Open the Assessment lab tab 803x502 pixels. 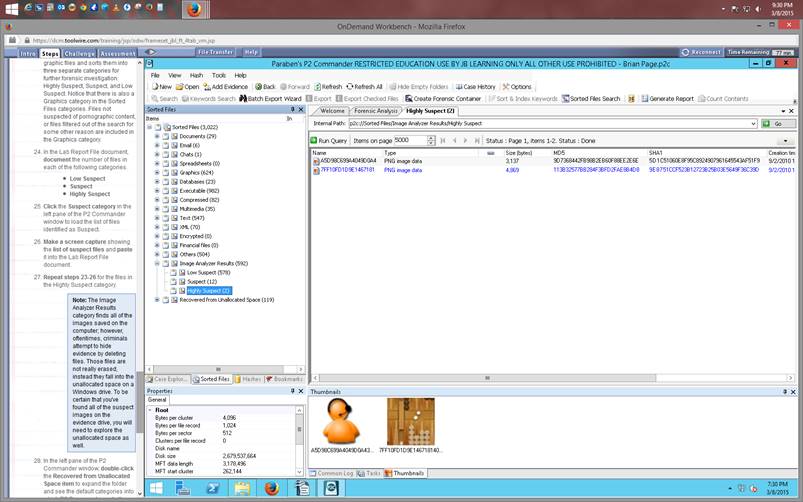(x=118, y=53)
